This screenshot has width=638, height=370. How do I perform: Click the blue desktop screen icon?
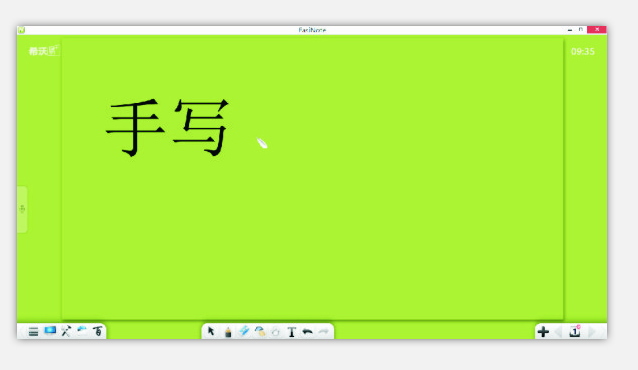tap(50, 331)
